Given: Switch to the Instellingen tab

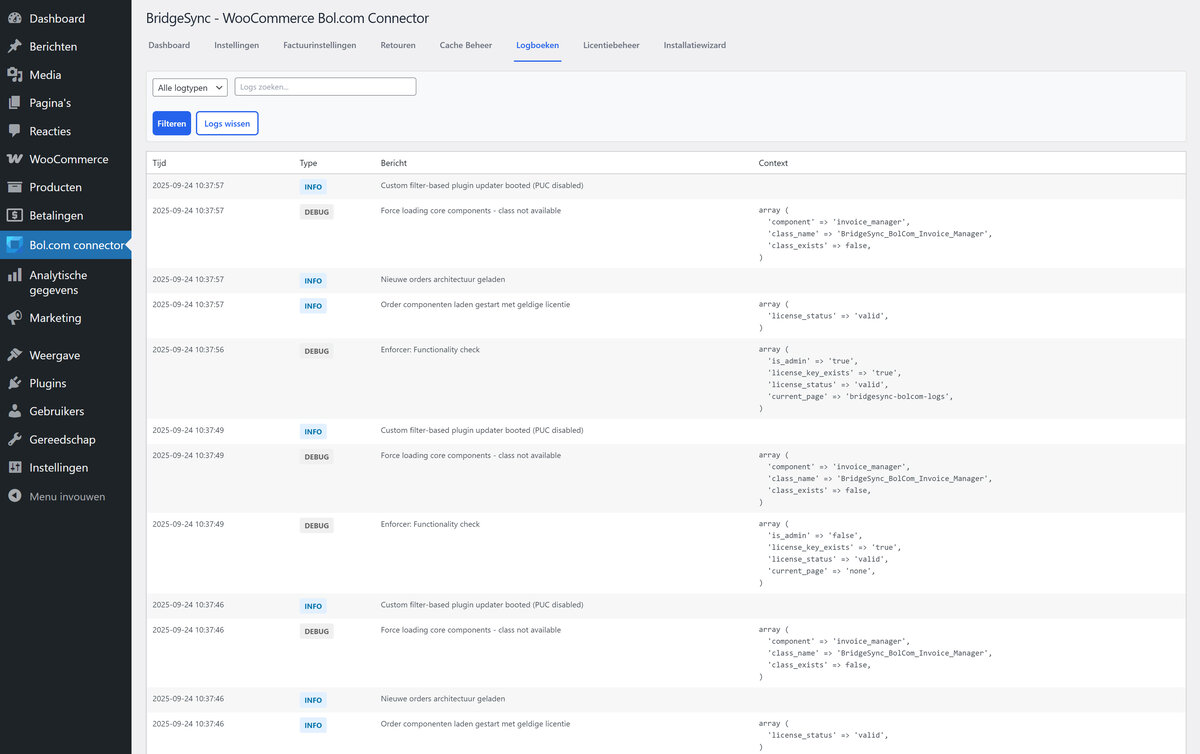Looking at the screenshot, I should tap(236, 45).
